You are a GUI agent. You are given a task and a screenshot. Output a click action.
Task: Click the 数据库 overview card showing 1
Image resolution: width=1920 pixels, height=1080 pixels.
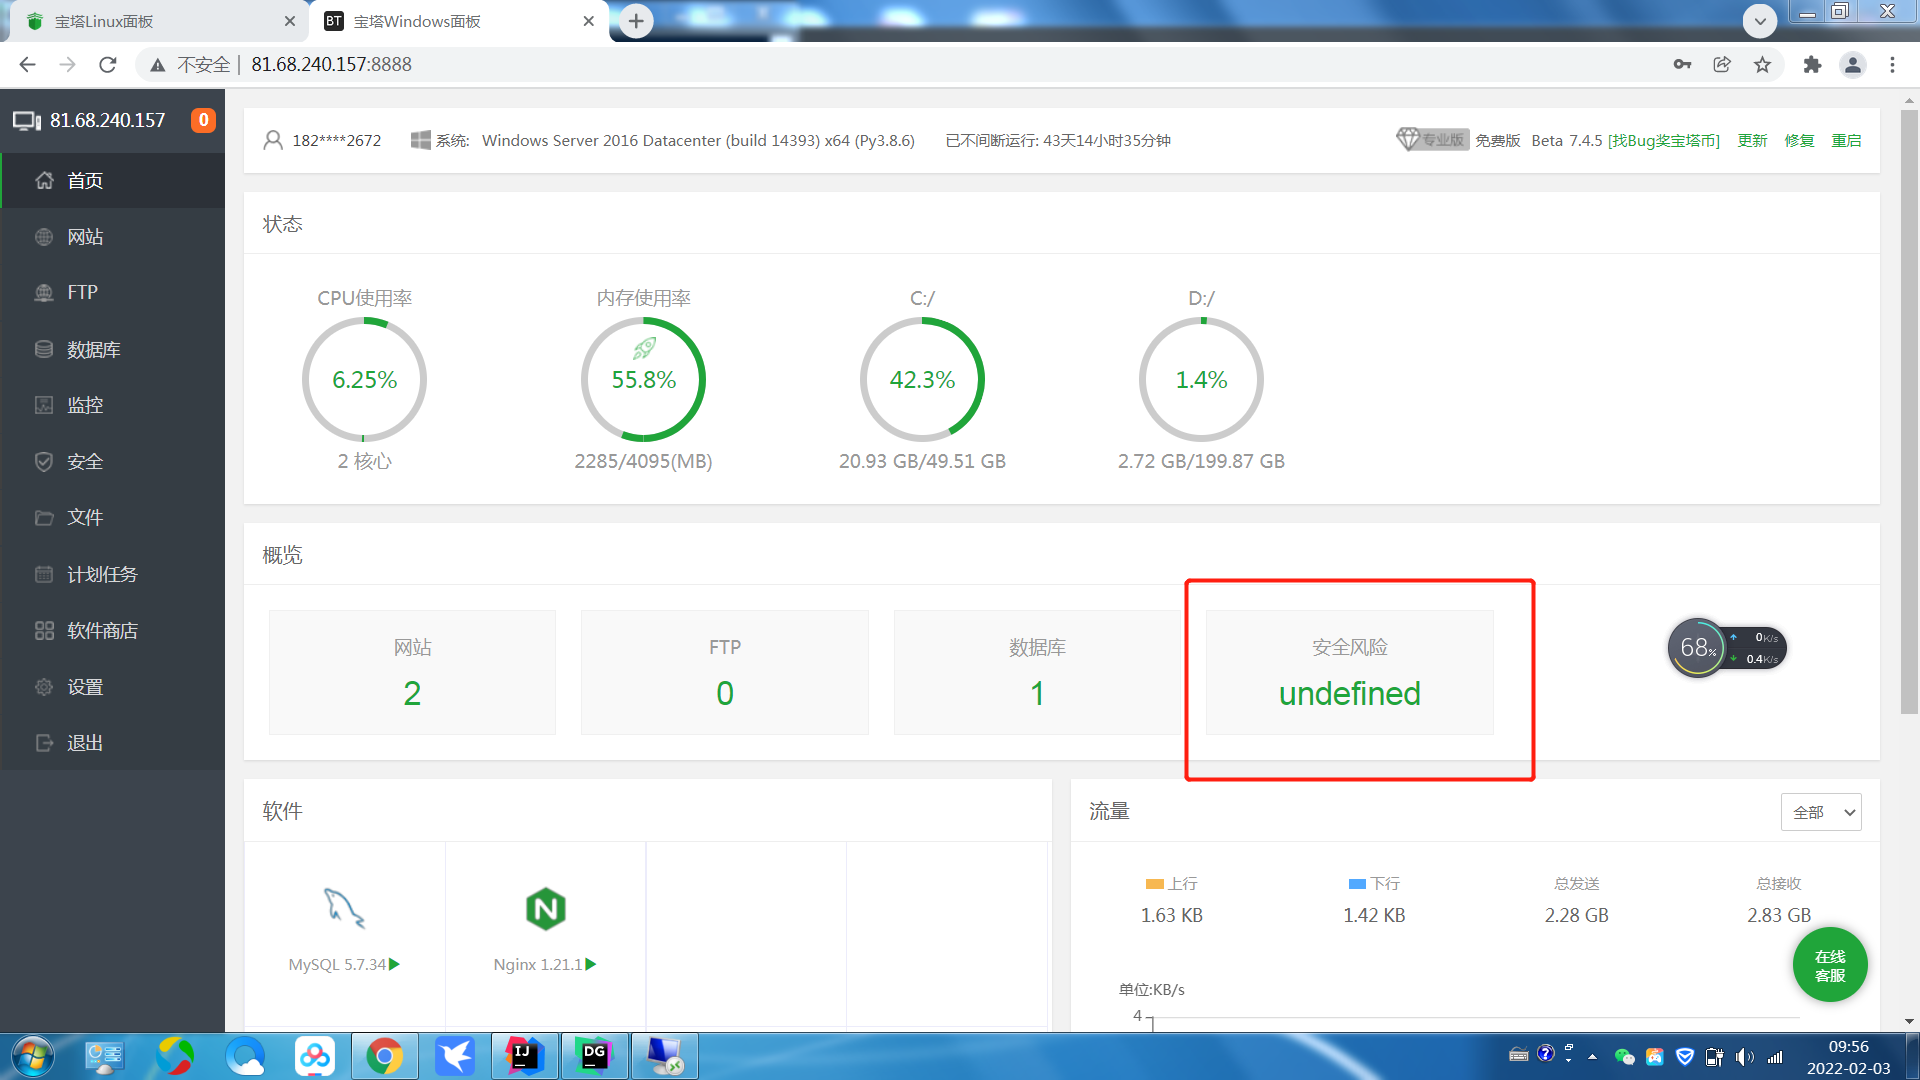tap(1037, 672)
